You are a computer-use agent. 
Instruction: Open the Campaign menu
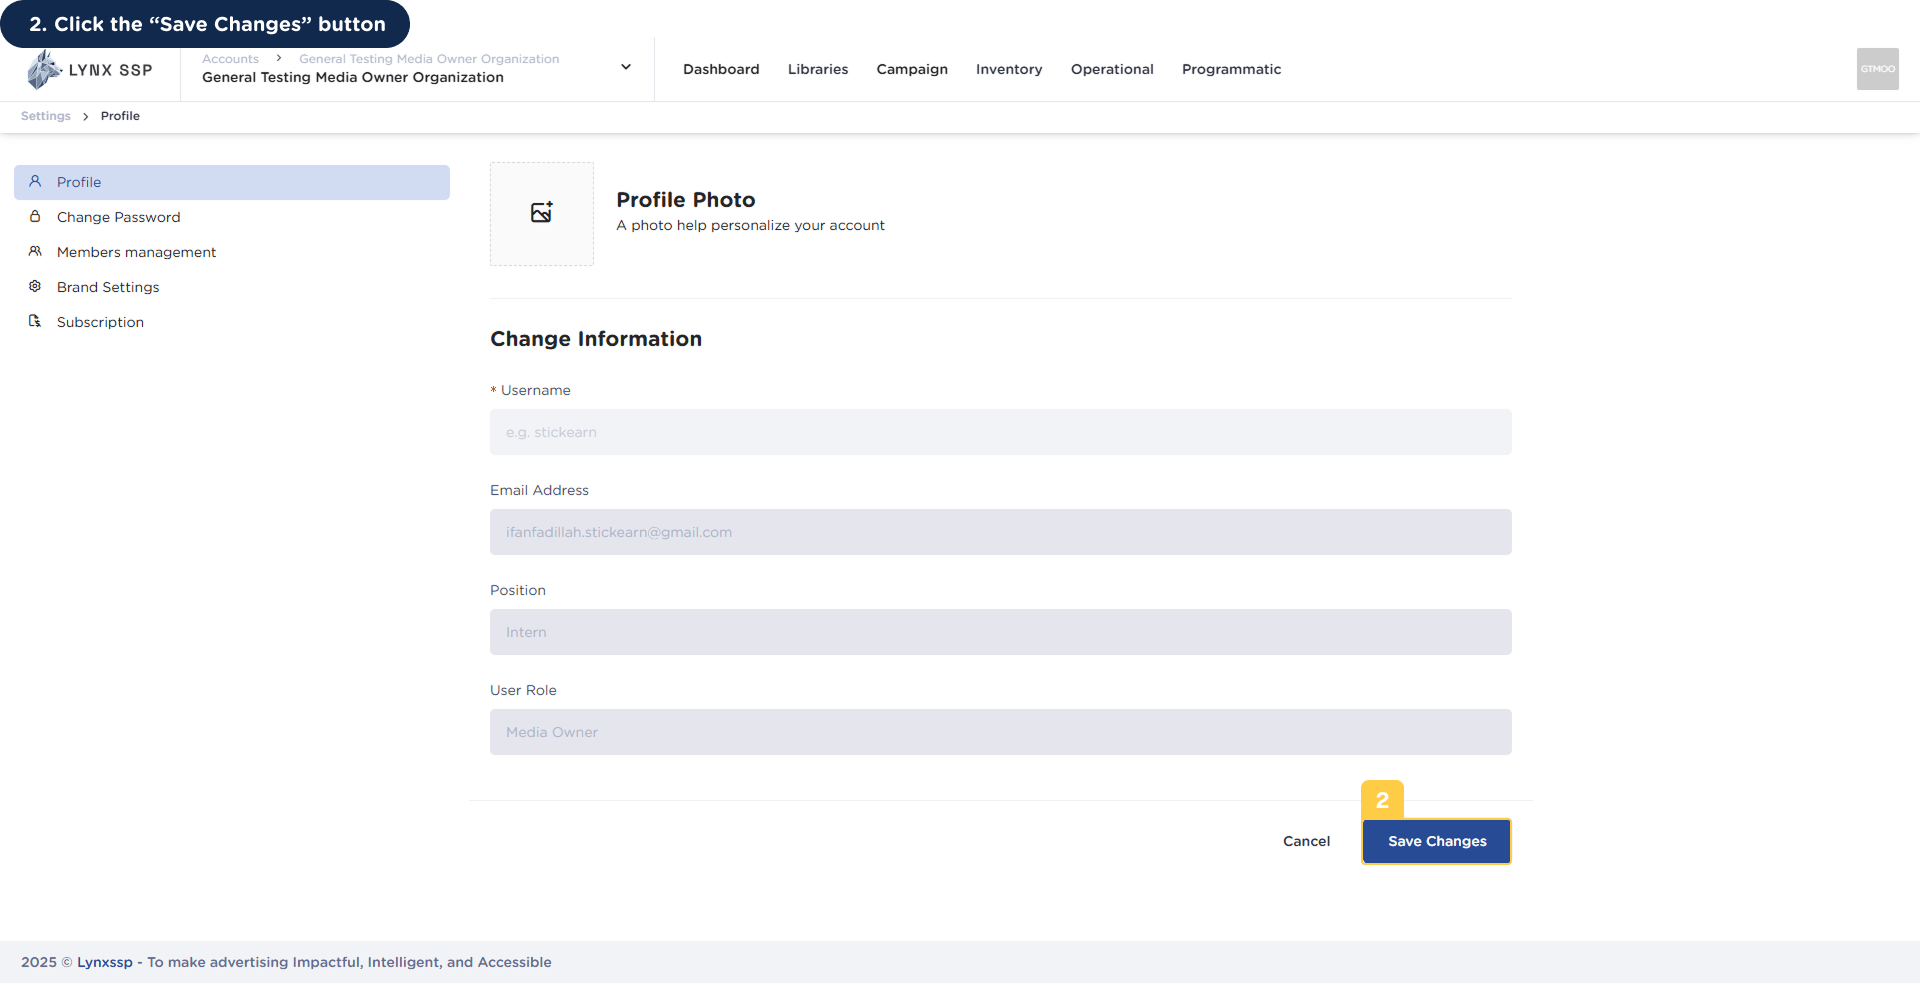point(912,69)
